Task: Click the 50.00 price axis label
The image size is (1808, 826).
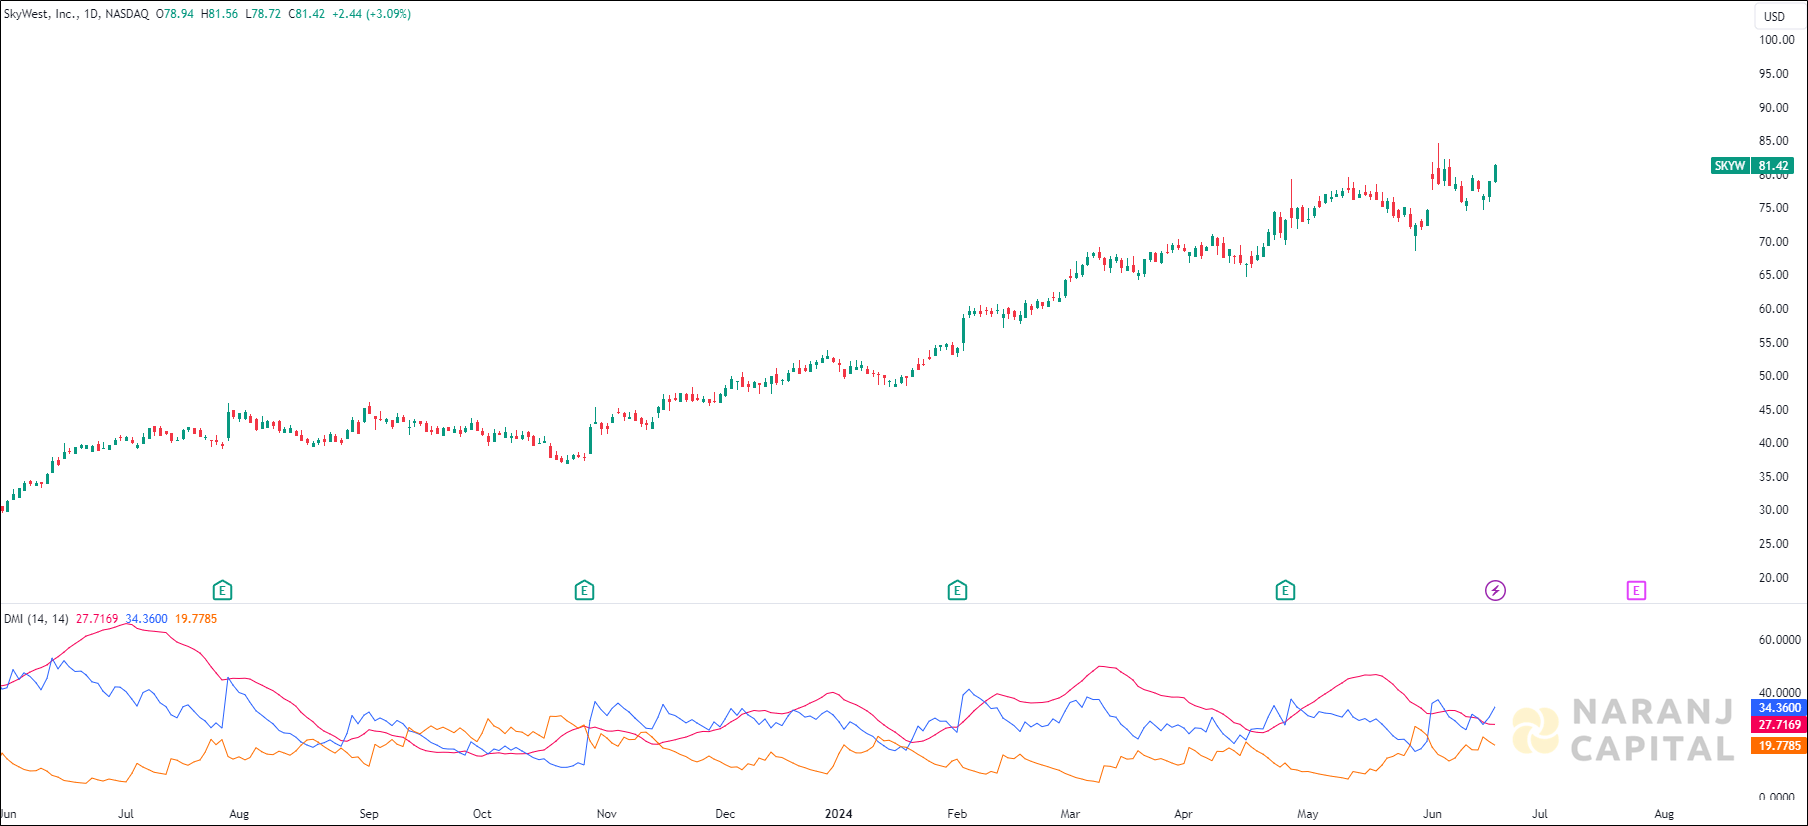Action: (x=1774, y=376)
